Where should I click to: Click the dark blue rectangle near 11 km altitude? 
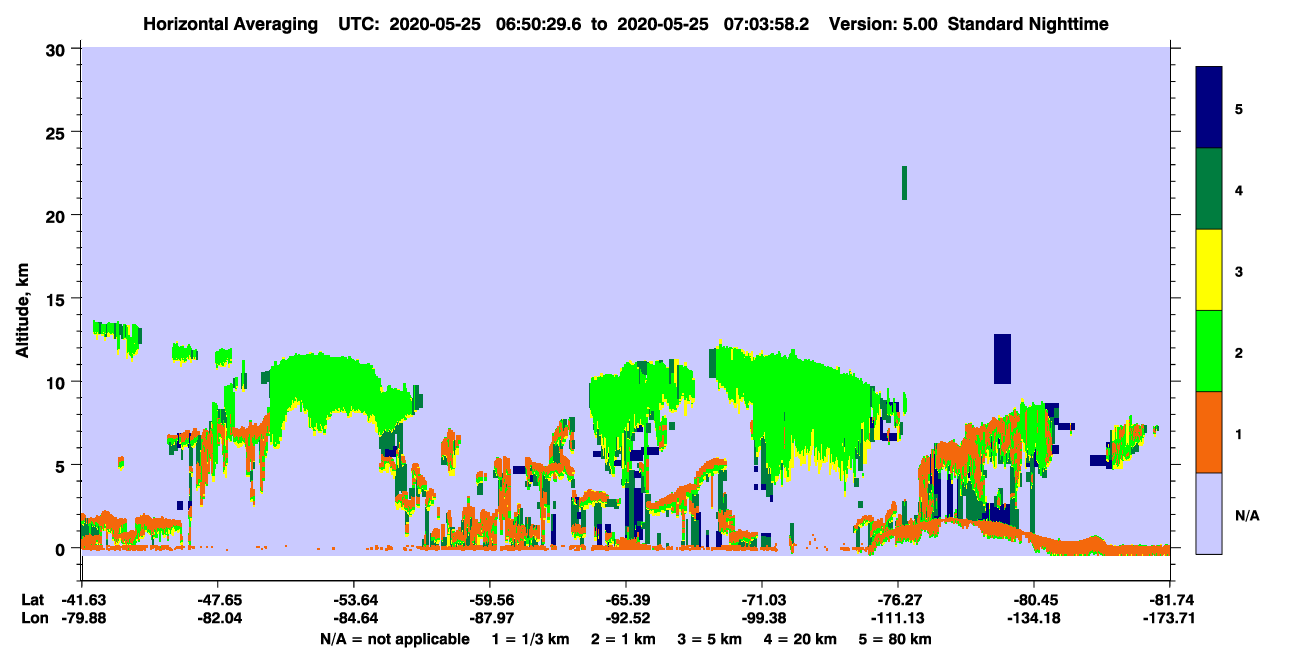(1002, 358)
